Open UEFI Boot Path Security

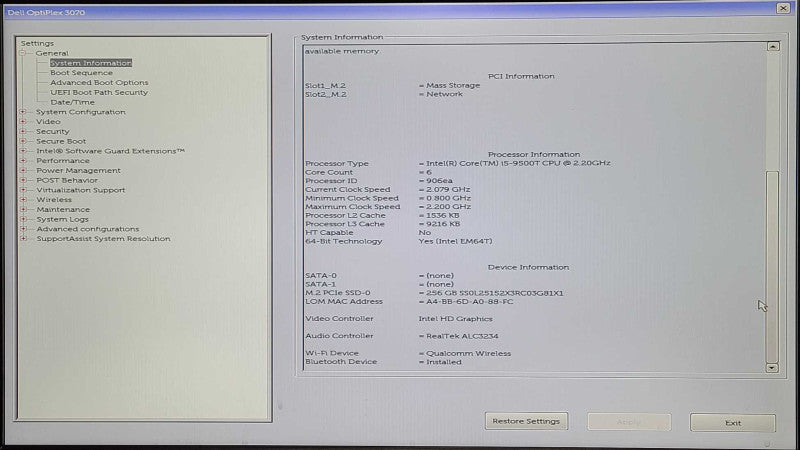[x=99, y=92]
